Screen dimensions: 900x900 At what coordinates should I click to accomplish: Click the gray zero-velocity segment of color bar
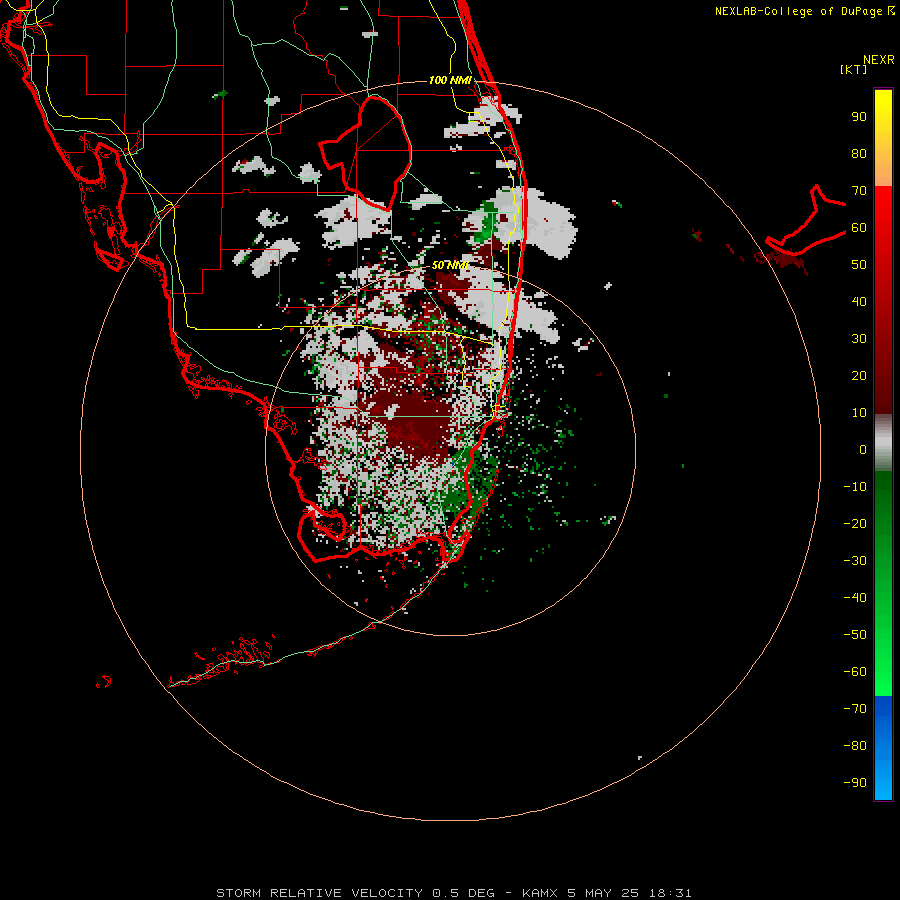point(883,443)
